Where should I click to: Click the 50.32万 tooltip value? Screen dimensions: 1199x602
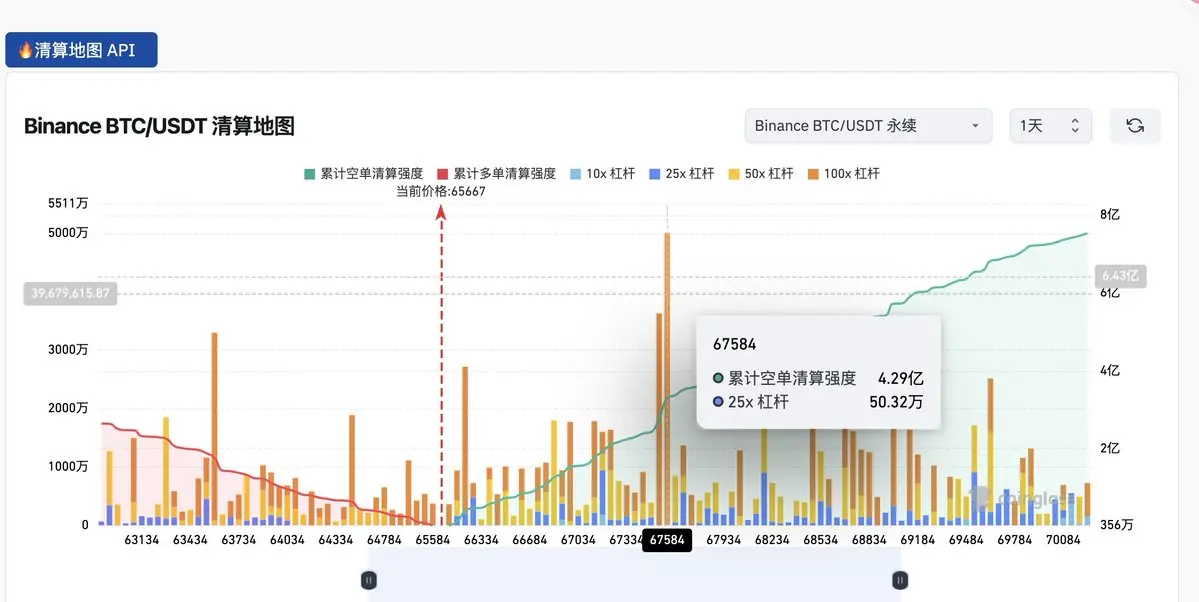895,402
